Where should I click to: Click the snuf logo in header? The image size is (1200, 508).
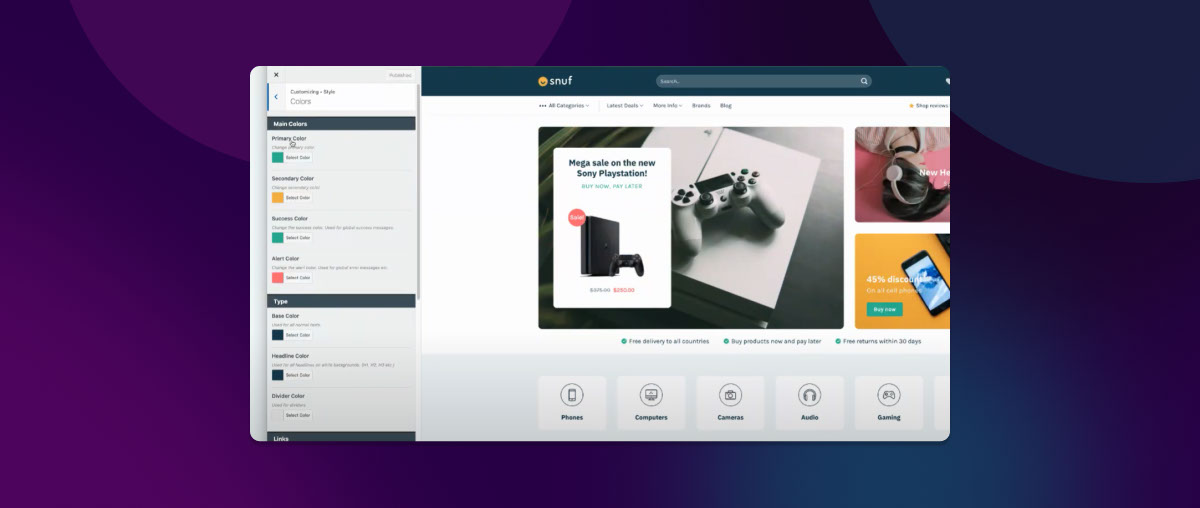(555, 81)
